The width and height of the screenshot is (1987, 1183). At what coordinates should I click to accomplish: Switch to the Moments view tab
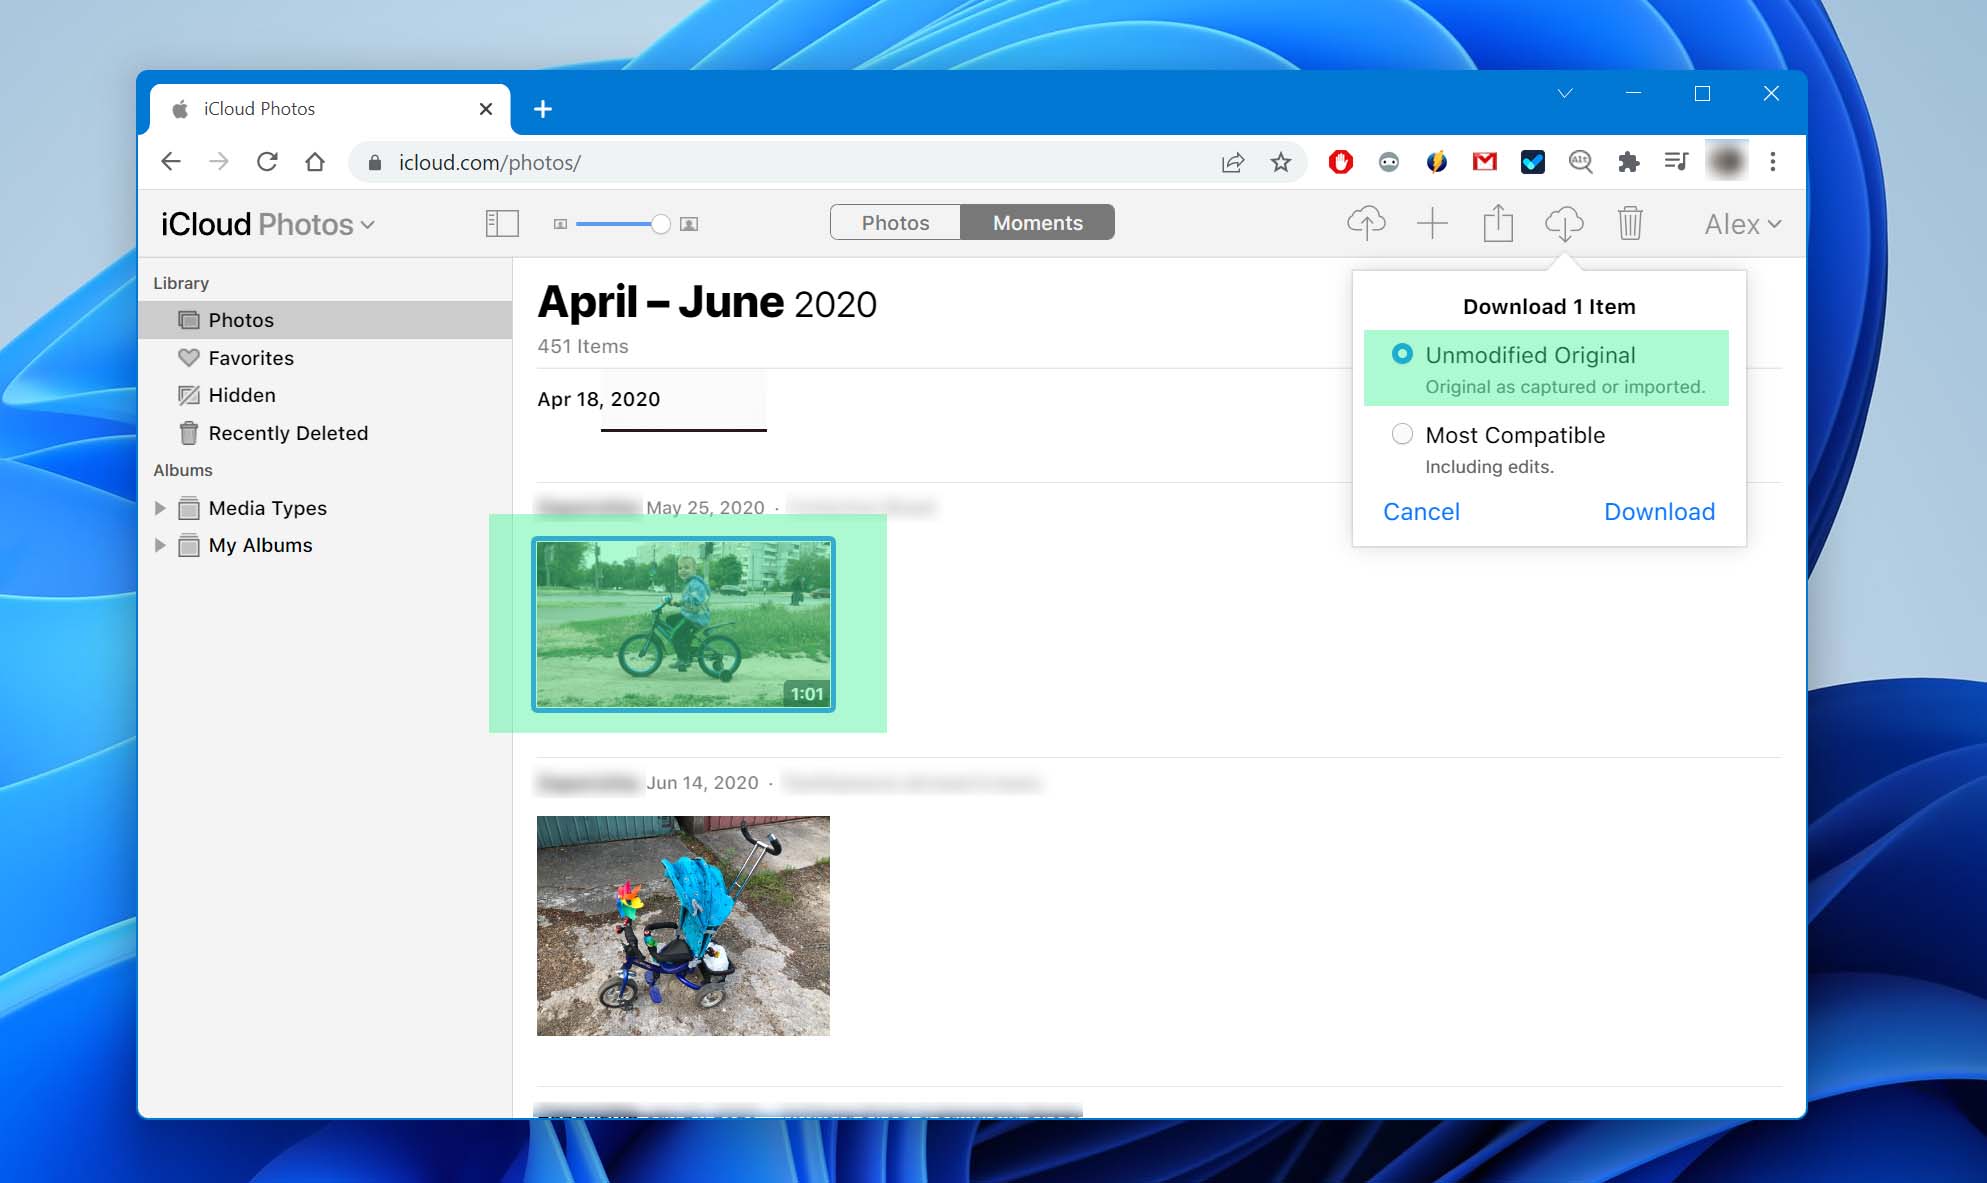coord(1037,222)
